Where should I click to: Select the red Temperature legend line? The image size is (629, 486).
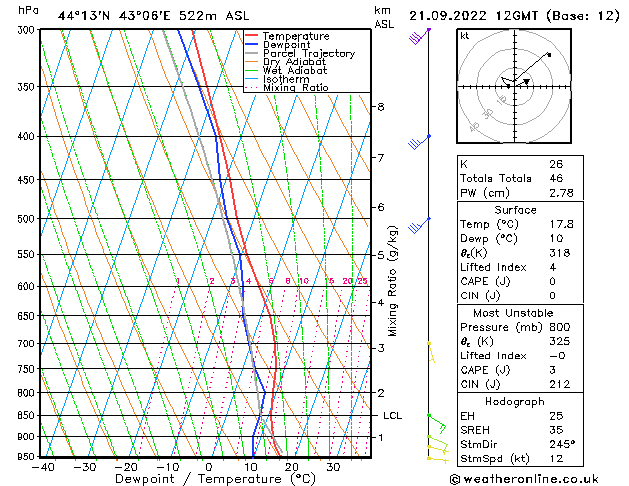(x=252, y=36)
